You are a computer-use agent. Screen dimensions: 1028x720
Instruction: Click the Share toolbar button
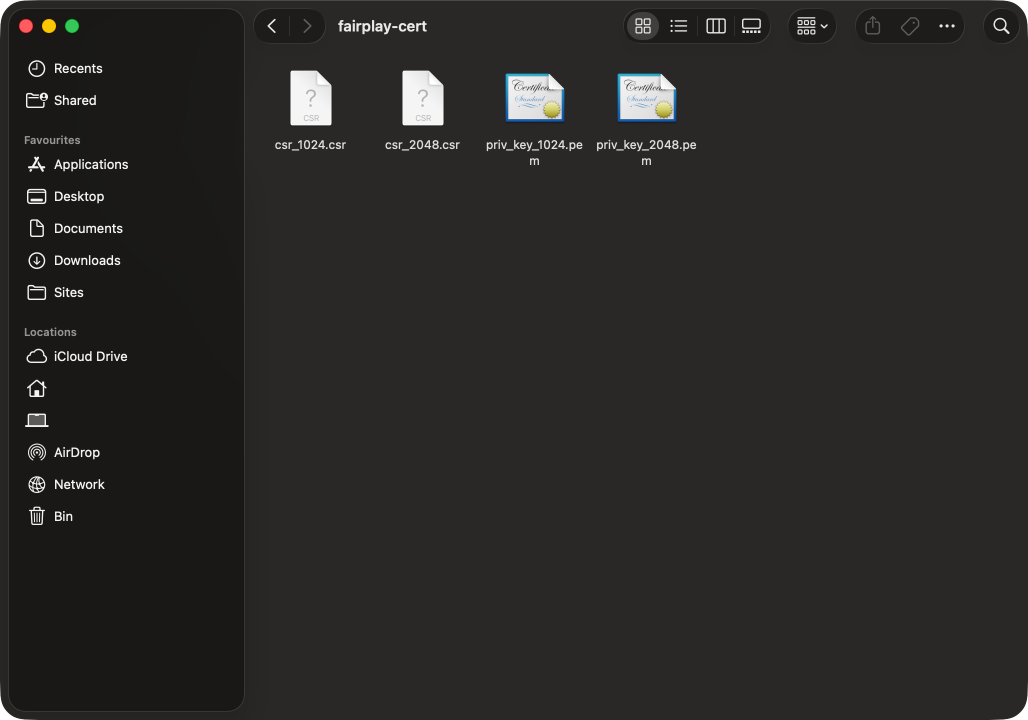873,26
